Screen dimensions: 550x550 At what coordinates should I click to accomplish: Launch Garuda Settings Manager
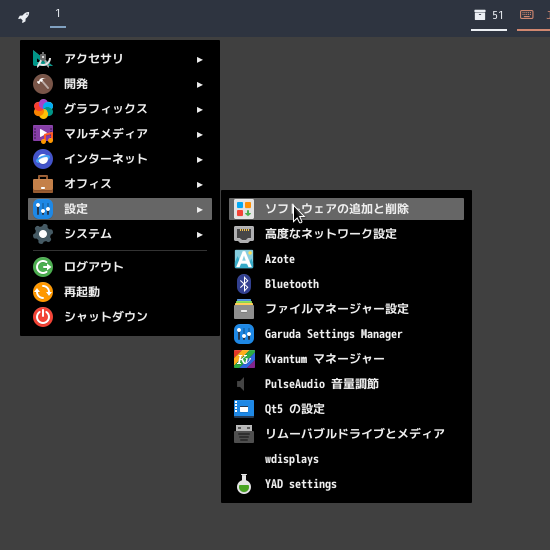346,334
